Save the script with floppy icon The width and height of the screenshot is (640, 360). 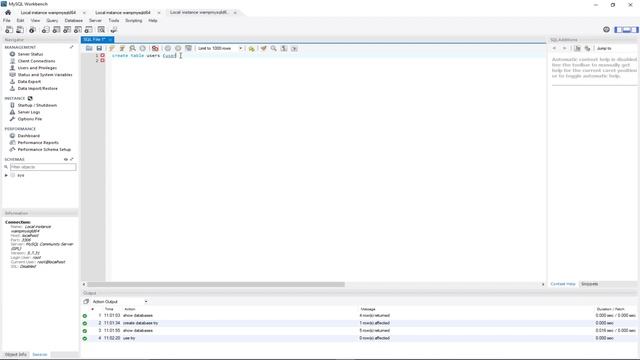(x=99, y=48)
